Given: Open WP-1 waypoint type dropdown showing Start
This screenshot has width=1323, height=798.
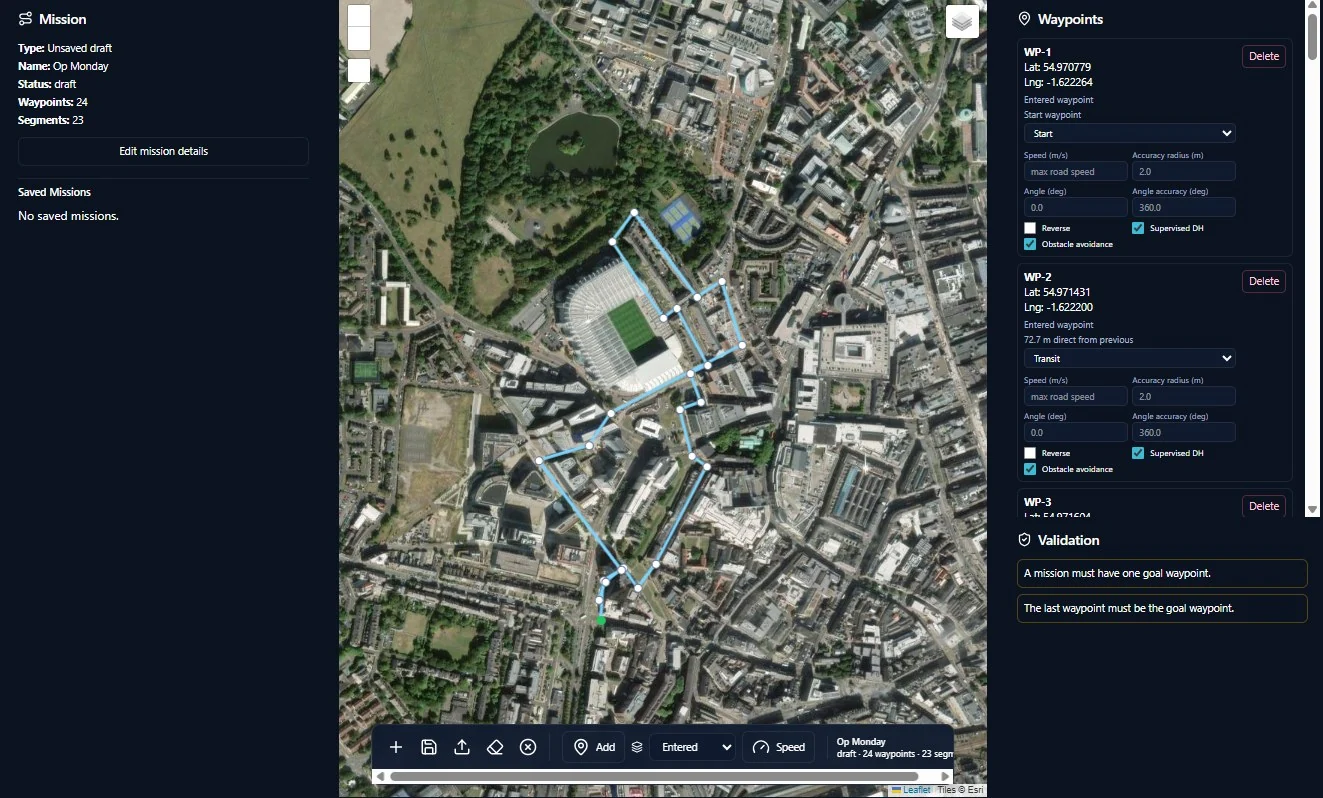Looking at the screenshot, I should (x=1130, y=133).
